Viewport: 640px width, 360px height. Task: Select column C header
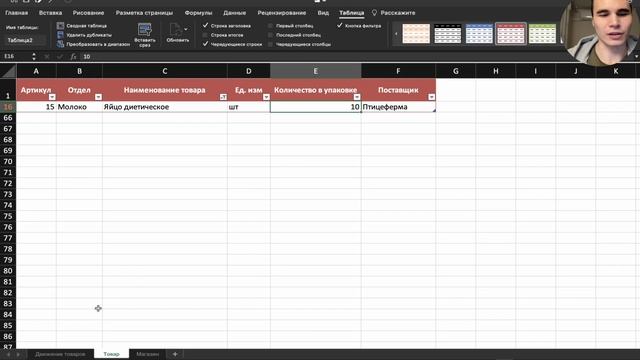(x=165, y=71)
